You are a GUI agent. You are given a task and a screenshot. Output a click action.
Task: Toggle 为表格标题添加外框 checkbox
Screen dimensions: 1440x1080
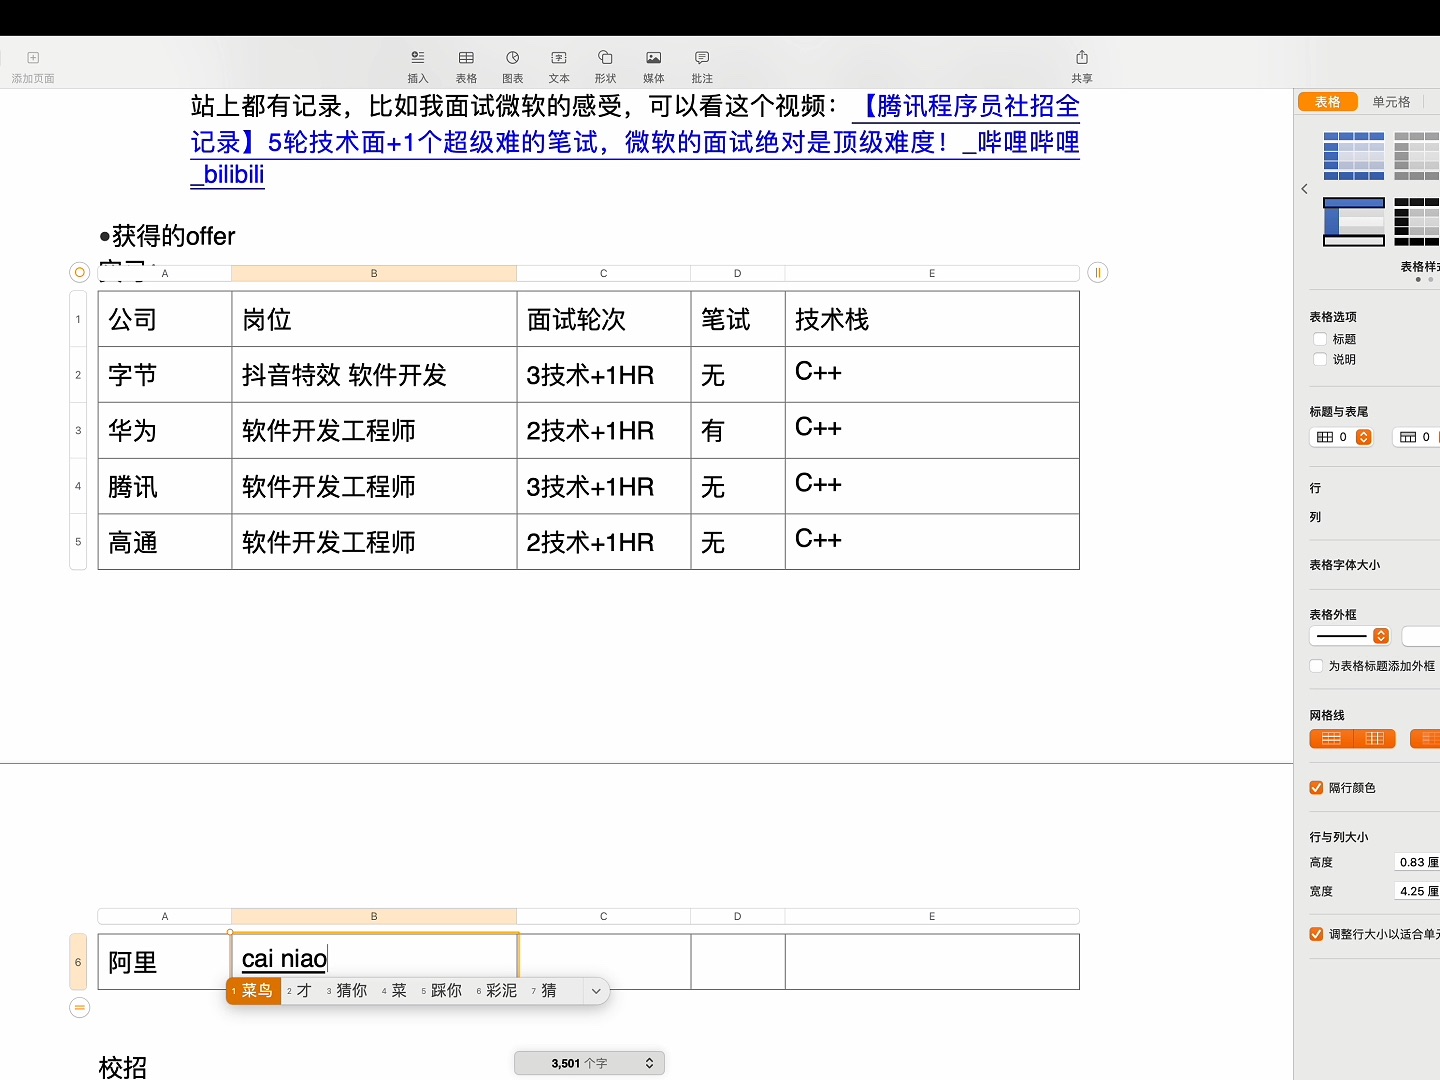click(x=1317, y=666)
